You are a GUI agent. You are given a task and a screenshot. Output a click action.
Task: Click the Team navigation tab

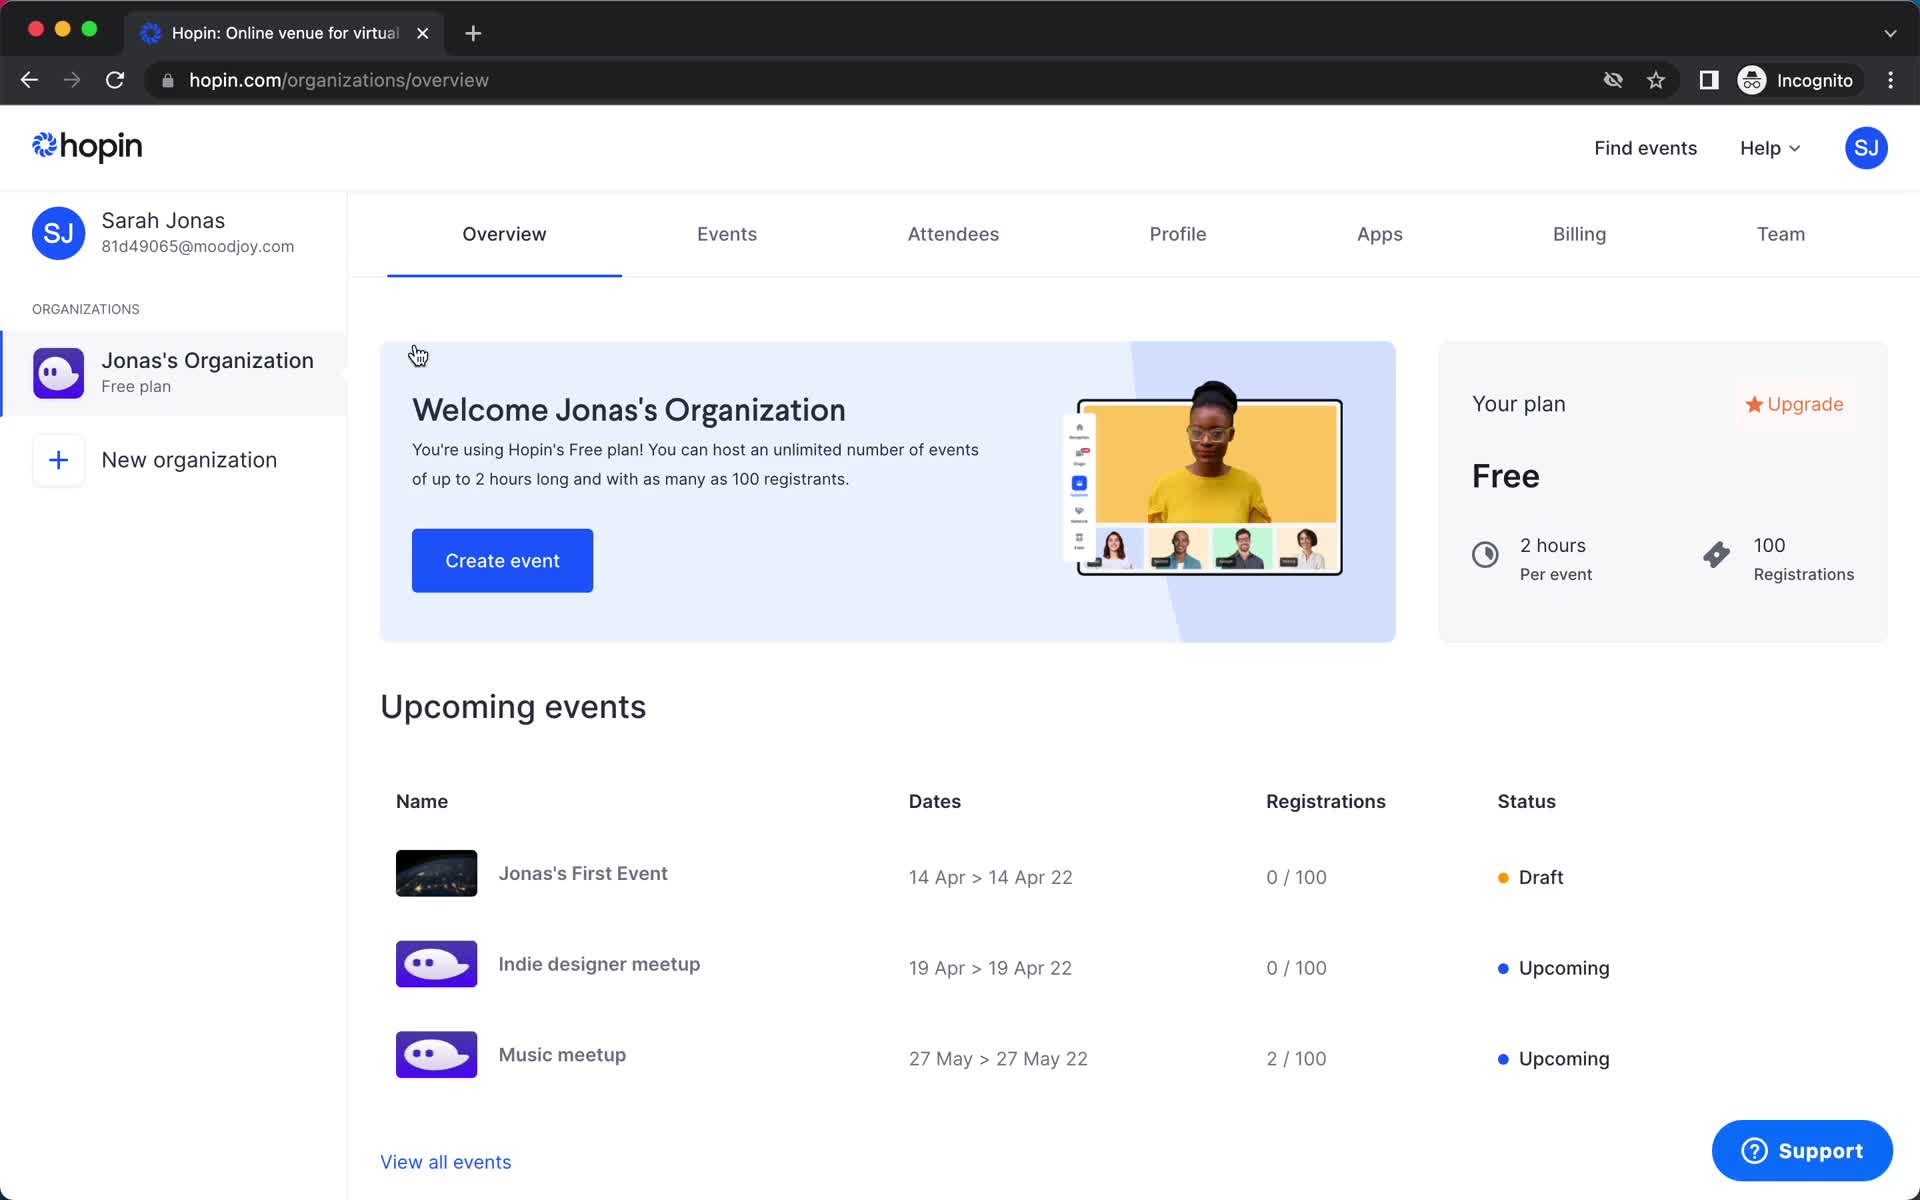click(x=1780, y=234)
